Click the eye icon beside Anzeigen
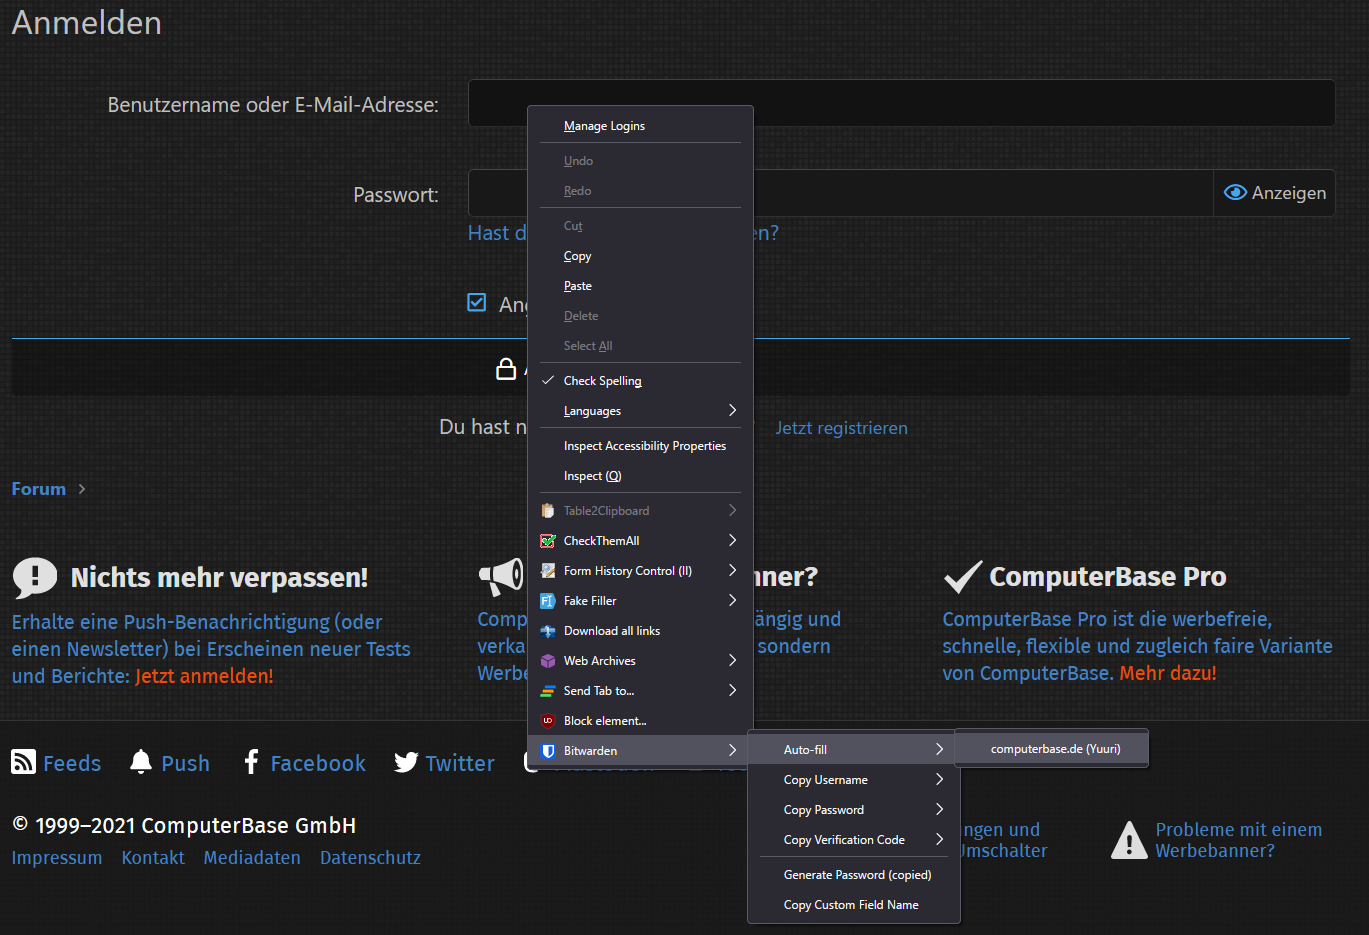The image size is (1369, 935). [1236, 193]
